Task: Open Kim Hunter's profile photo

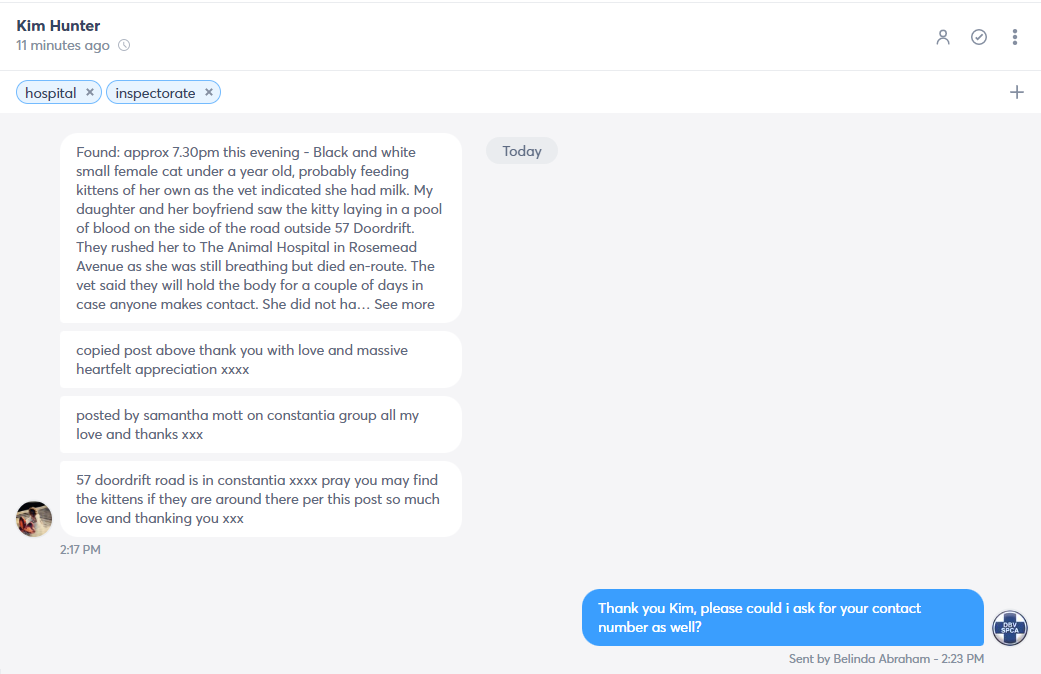Action: pyautogui.click(x=34, y=519)
